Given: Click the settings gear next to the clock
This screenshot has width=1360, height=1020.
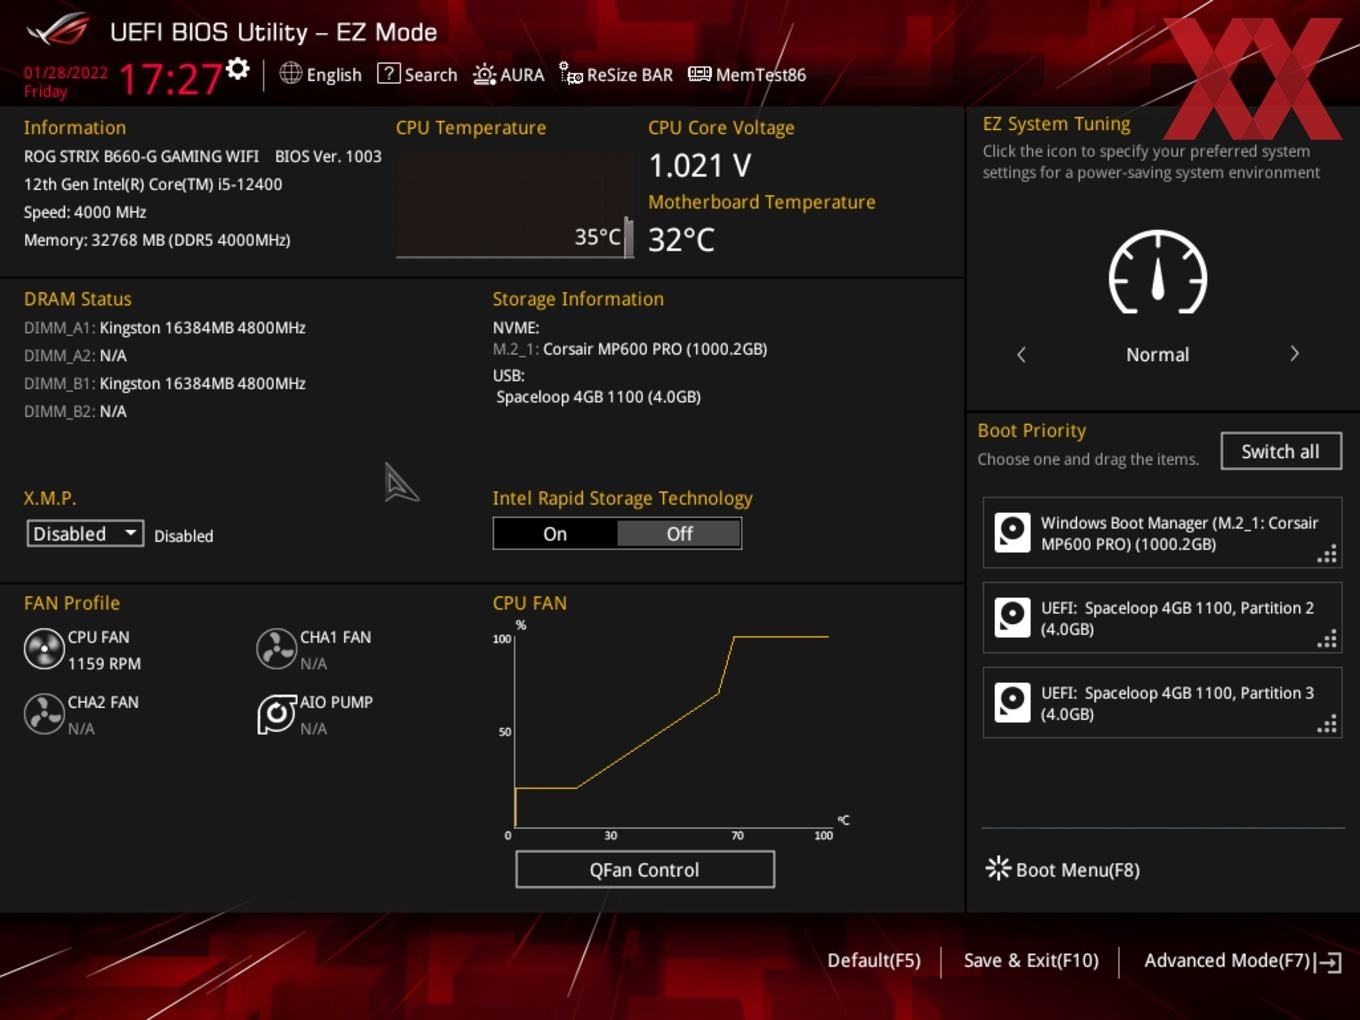Looking at the screenshot, I should pyautogui.click(x=238, y=68).
